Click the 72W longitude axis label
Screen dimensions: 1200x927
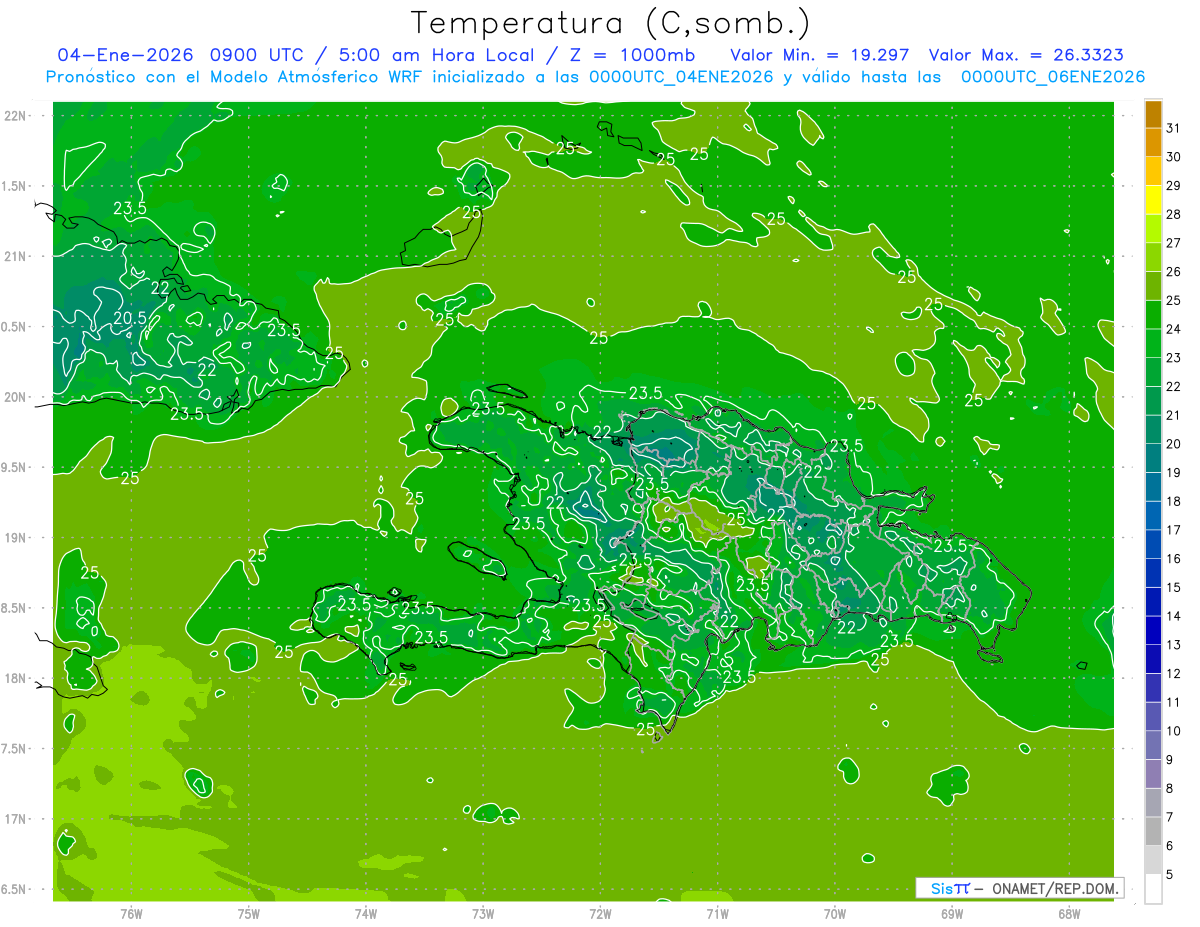pyautogui.click(x=600, y=913)
